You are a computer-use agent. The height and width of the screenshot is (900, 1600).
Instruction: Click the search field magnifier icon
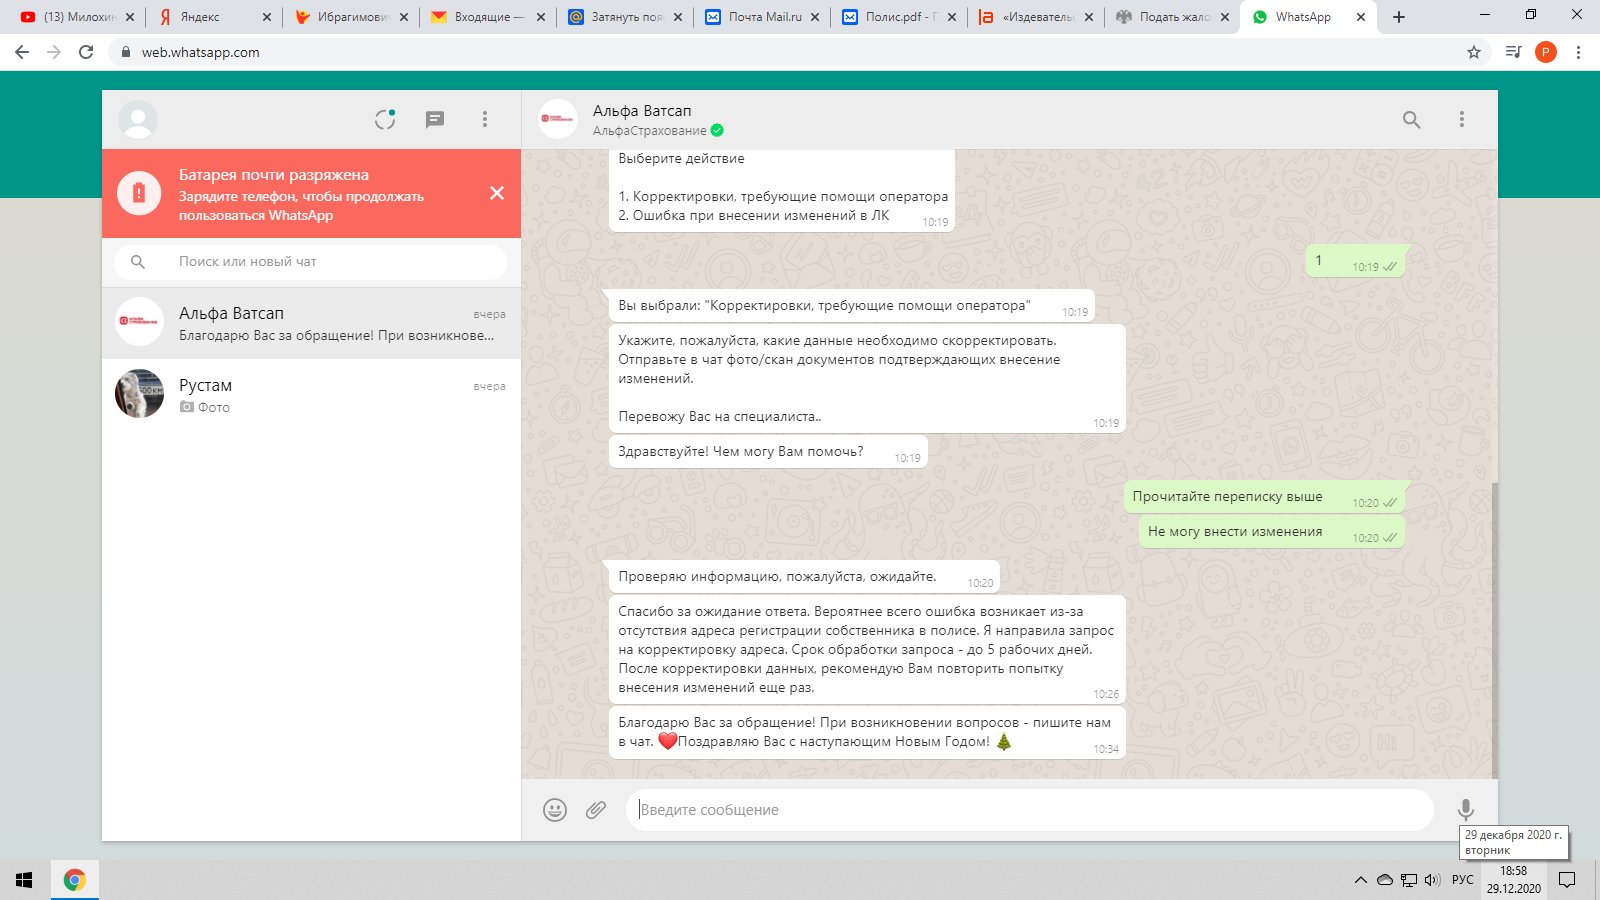(x=138, y=262)
